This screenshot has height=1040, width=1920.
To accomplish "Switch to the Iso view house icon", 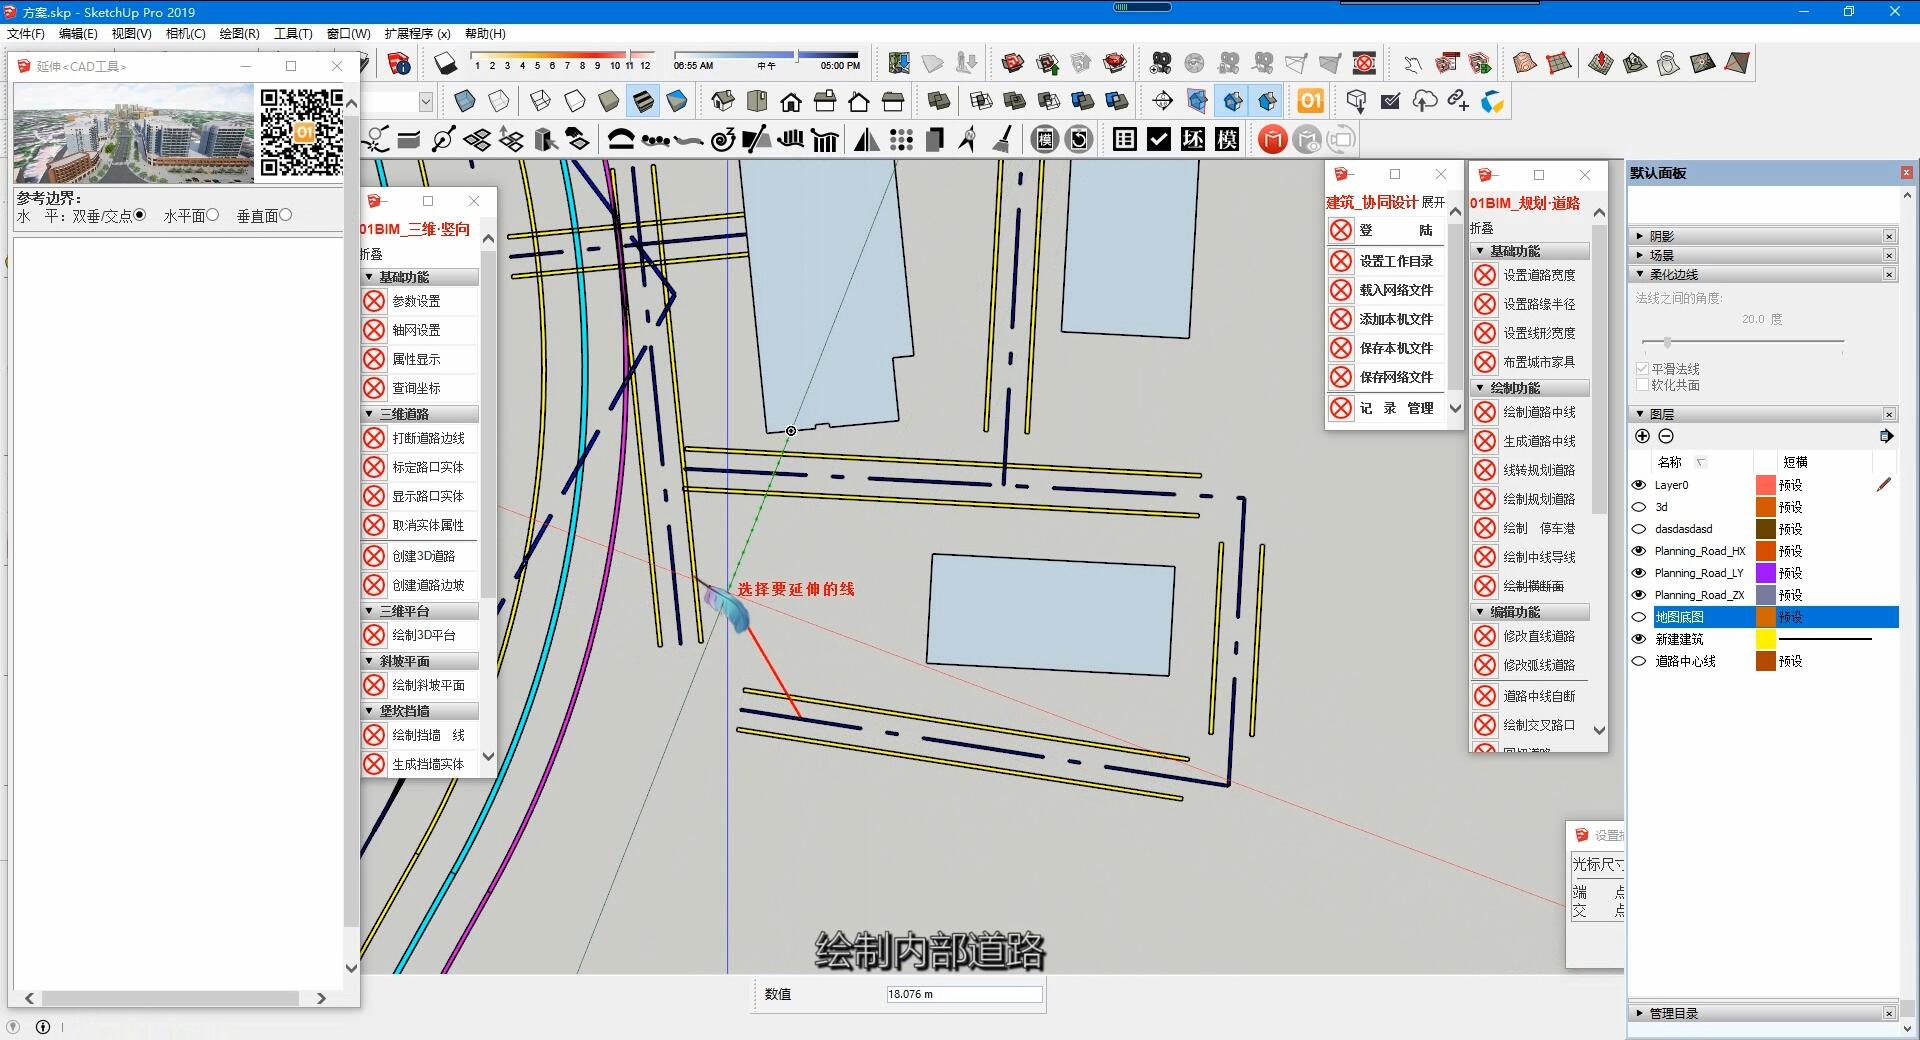I will [723, 101].
